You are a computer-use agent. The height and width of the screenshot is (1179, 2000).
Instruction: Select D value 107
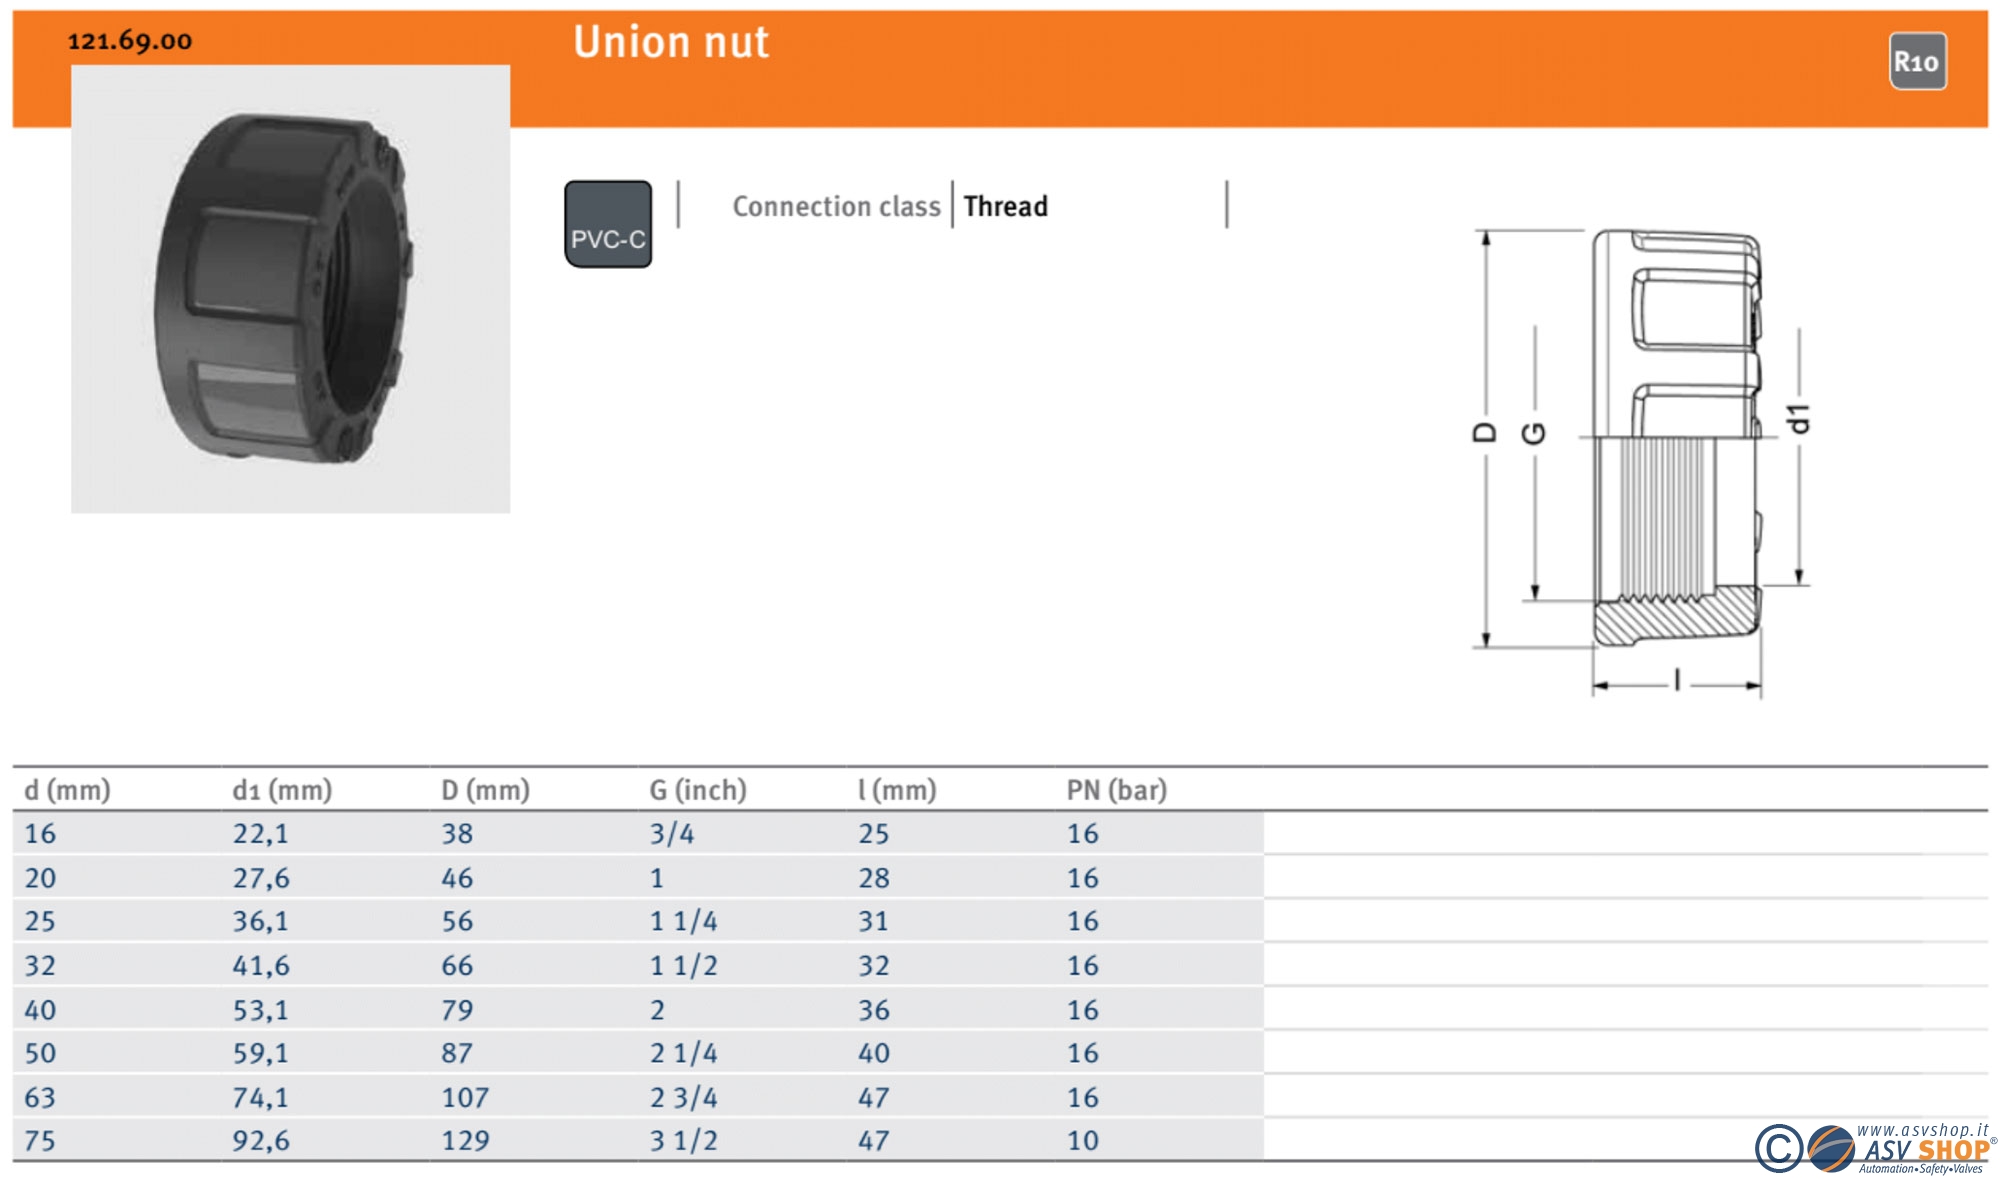pyautogui.click(x=465, y=1098)
